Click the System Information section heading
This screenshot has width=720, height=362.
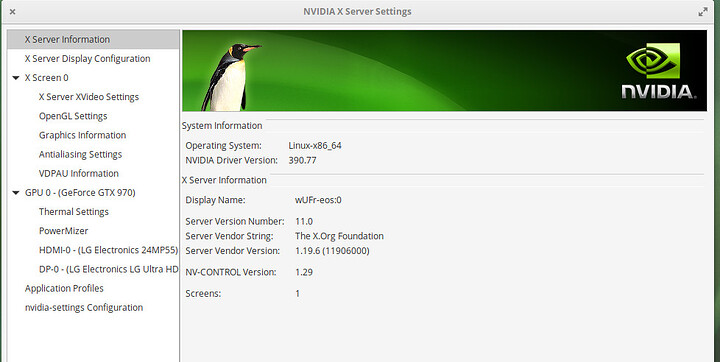222,126
